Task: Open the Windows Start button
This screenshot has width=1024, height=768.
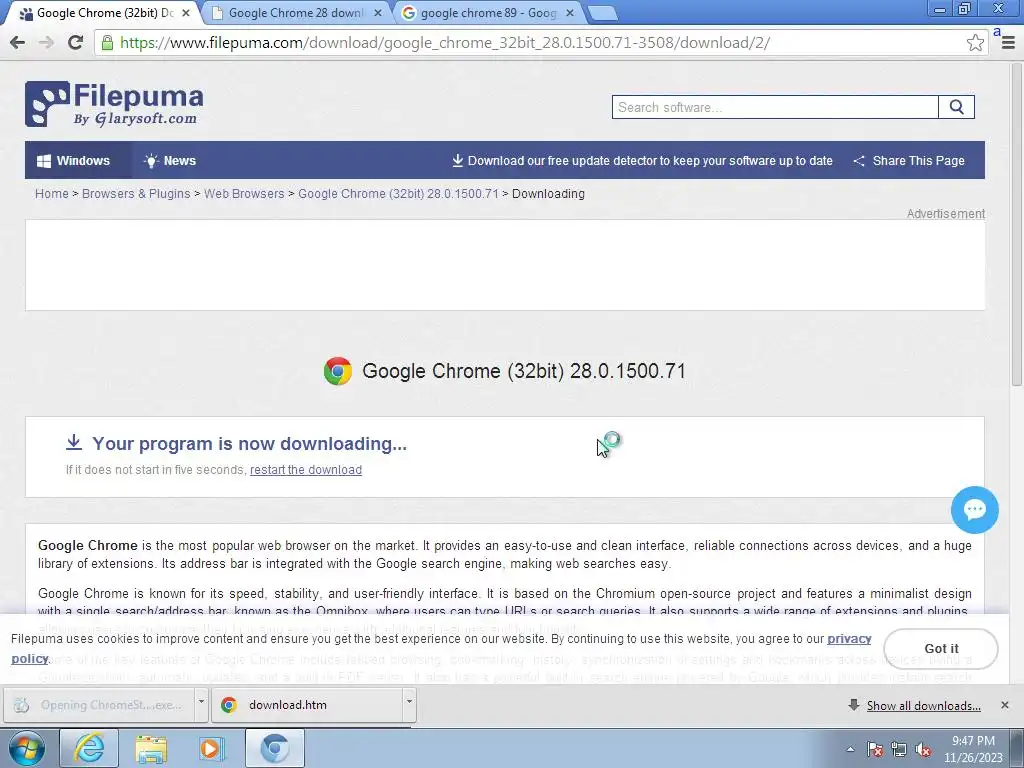Action: tap(27, 748)
